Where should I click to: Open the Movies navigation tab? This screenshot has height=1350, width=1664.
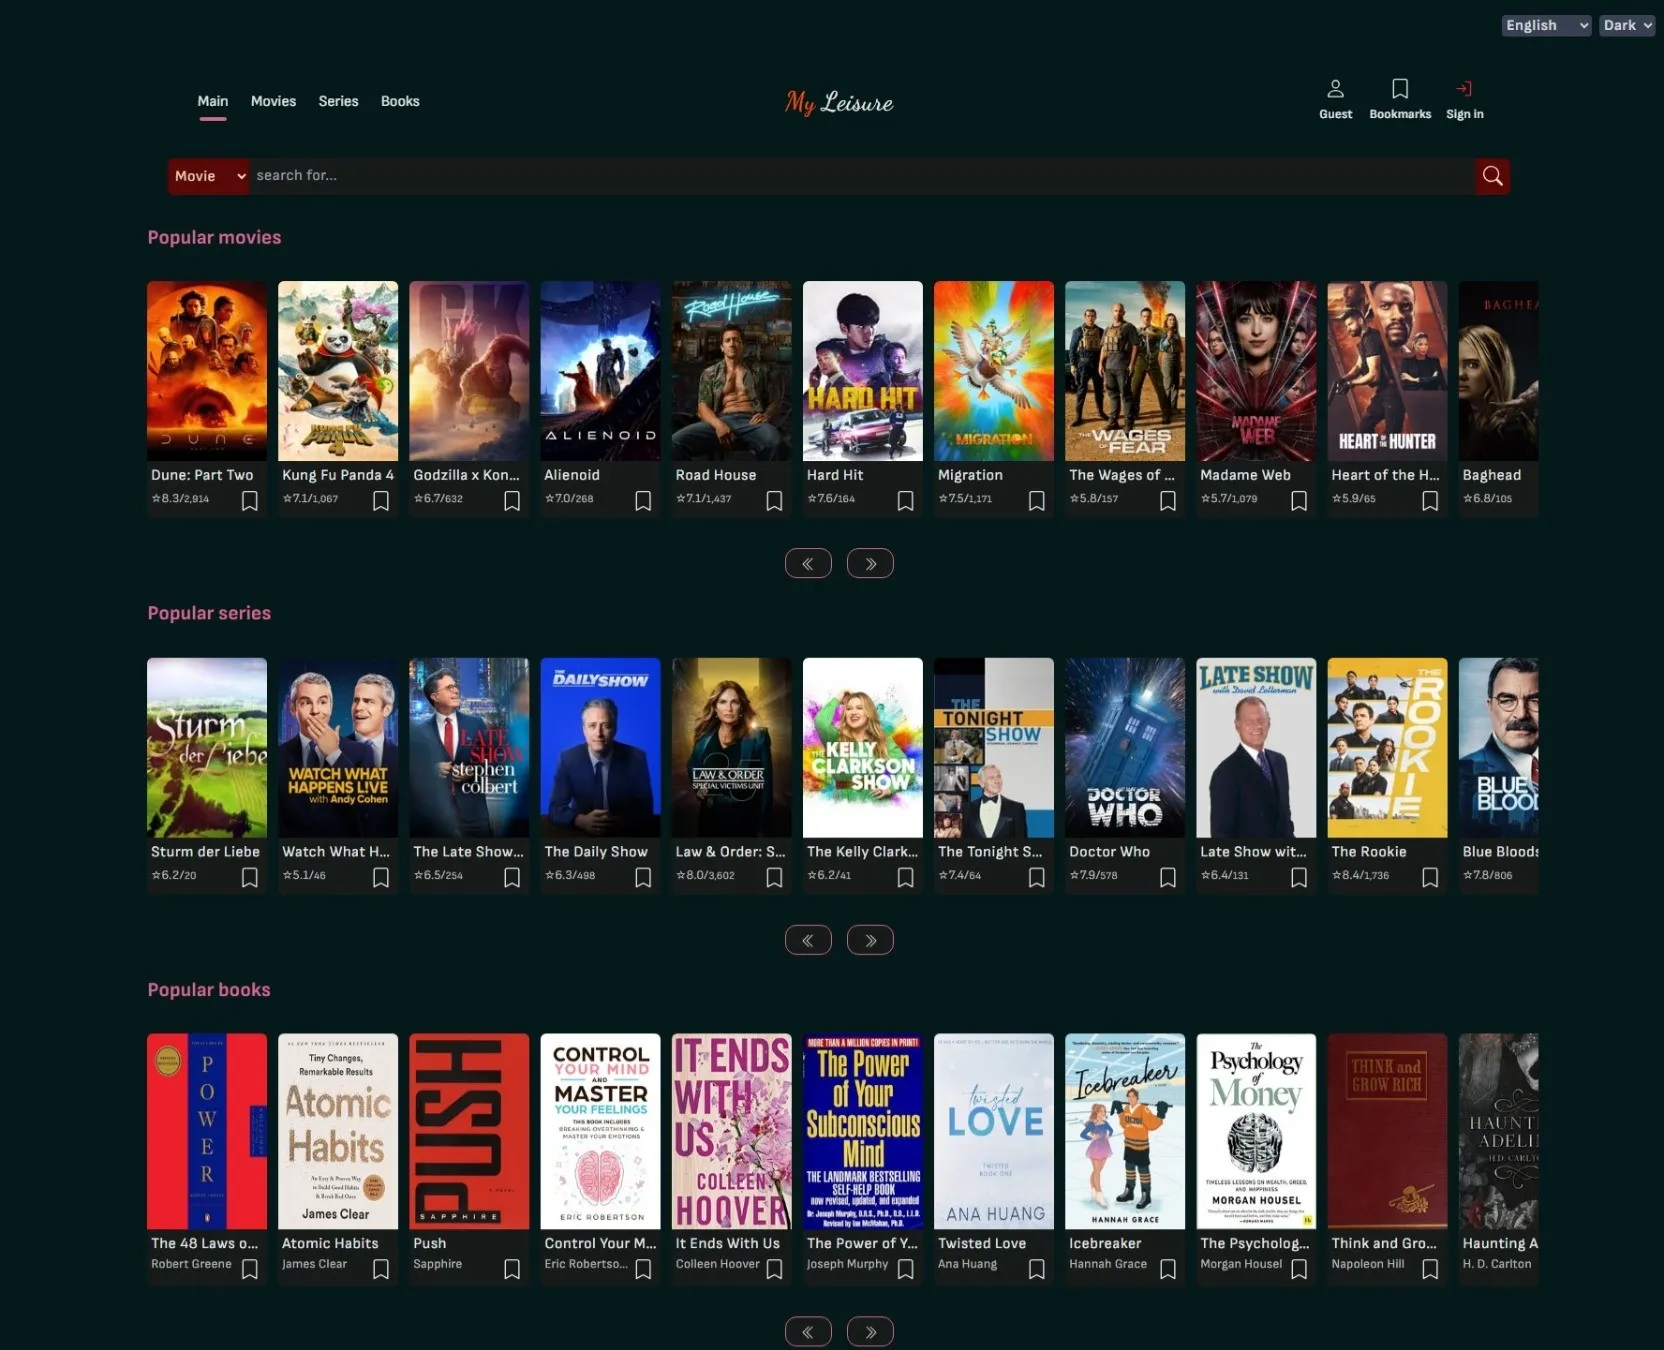273,101
